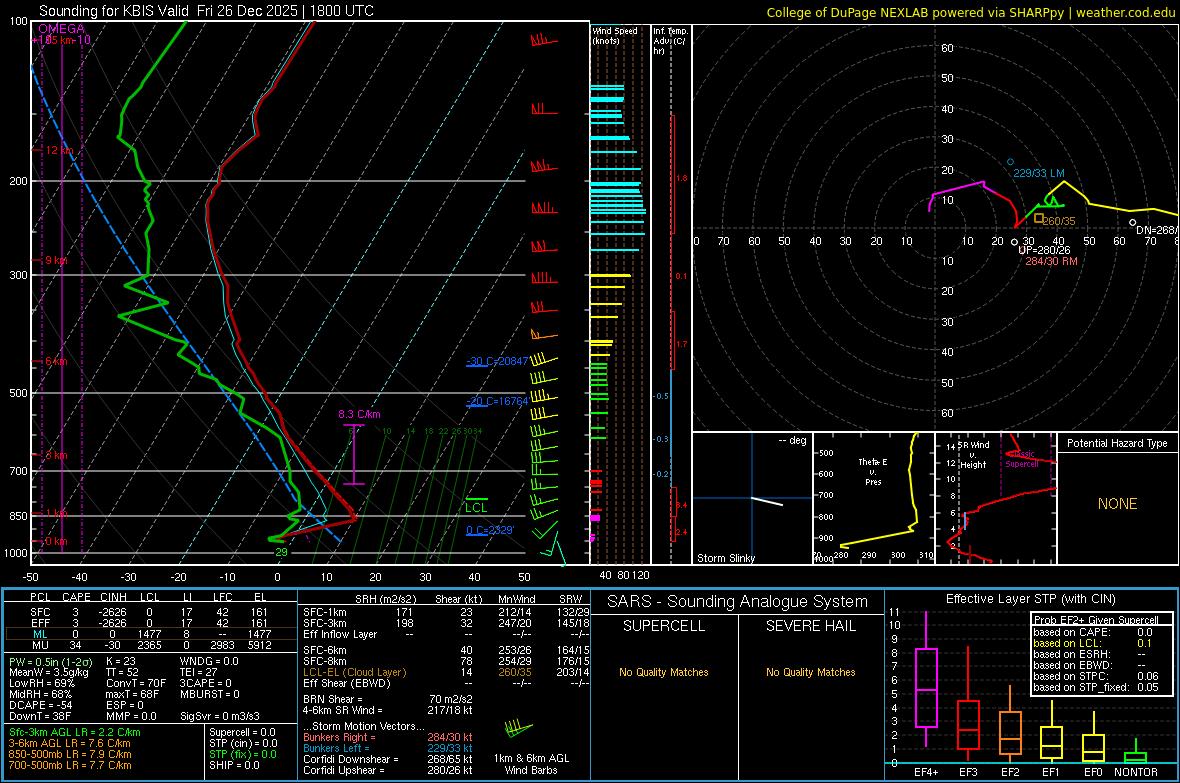Click the '284/30 RM' hodograph label
Screen dimensions: 1180x783
click(1051, 261)
